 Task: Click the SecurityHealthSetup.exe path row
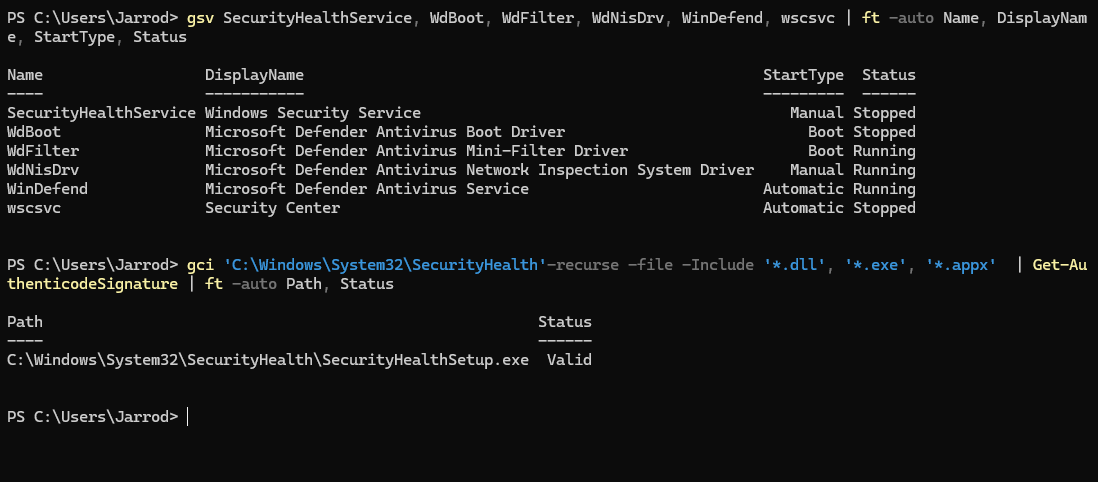point(267,359)
